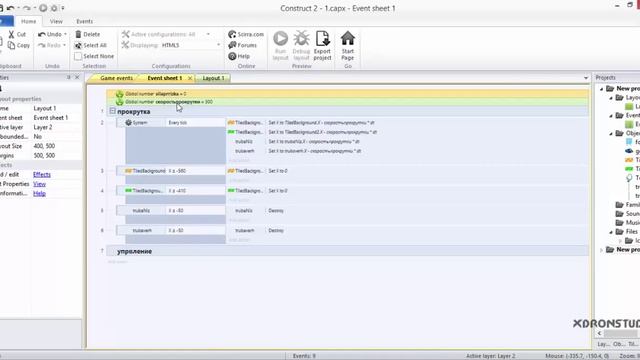Click the Margins value 500, 500
Screen dimensions: 640x360
coord(44,156)
